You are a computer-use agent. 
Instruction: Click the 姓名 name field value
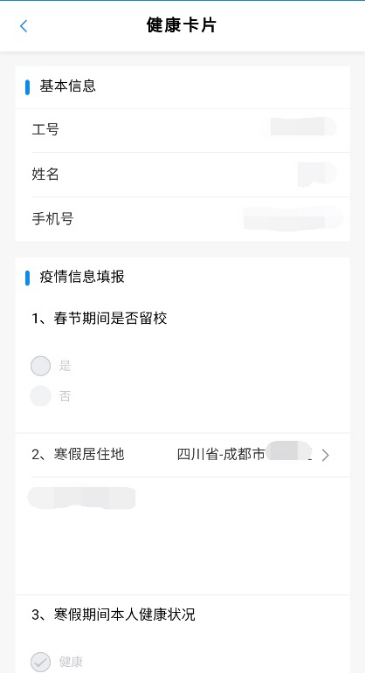(x=317, y=174)
